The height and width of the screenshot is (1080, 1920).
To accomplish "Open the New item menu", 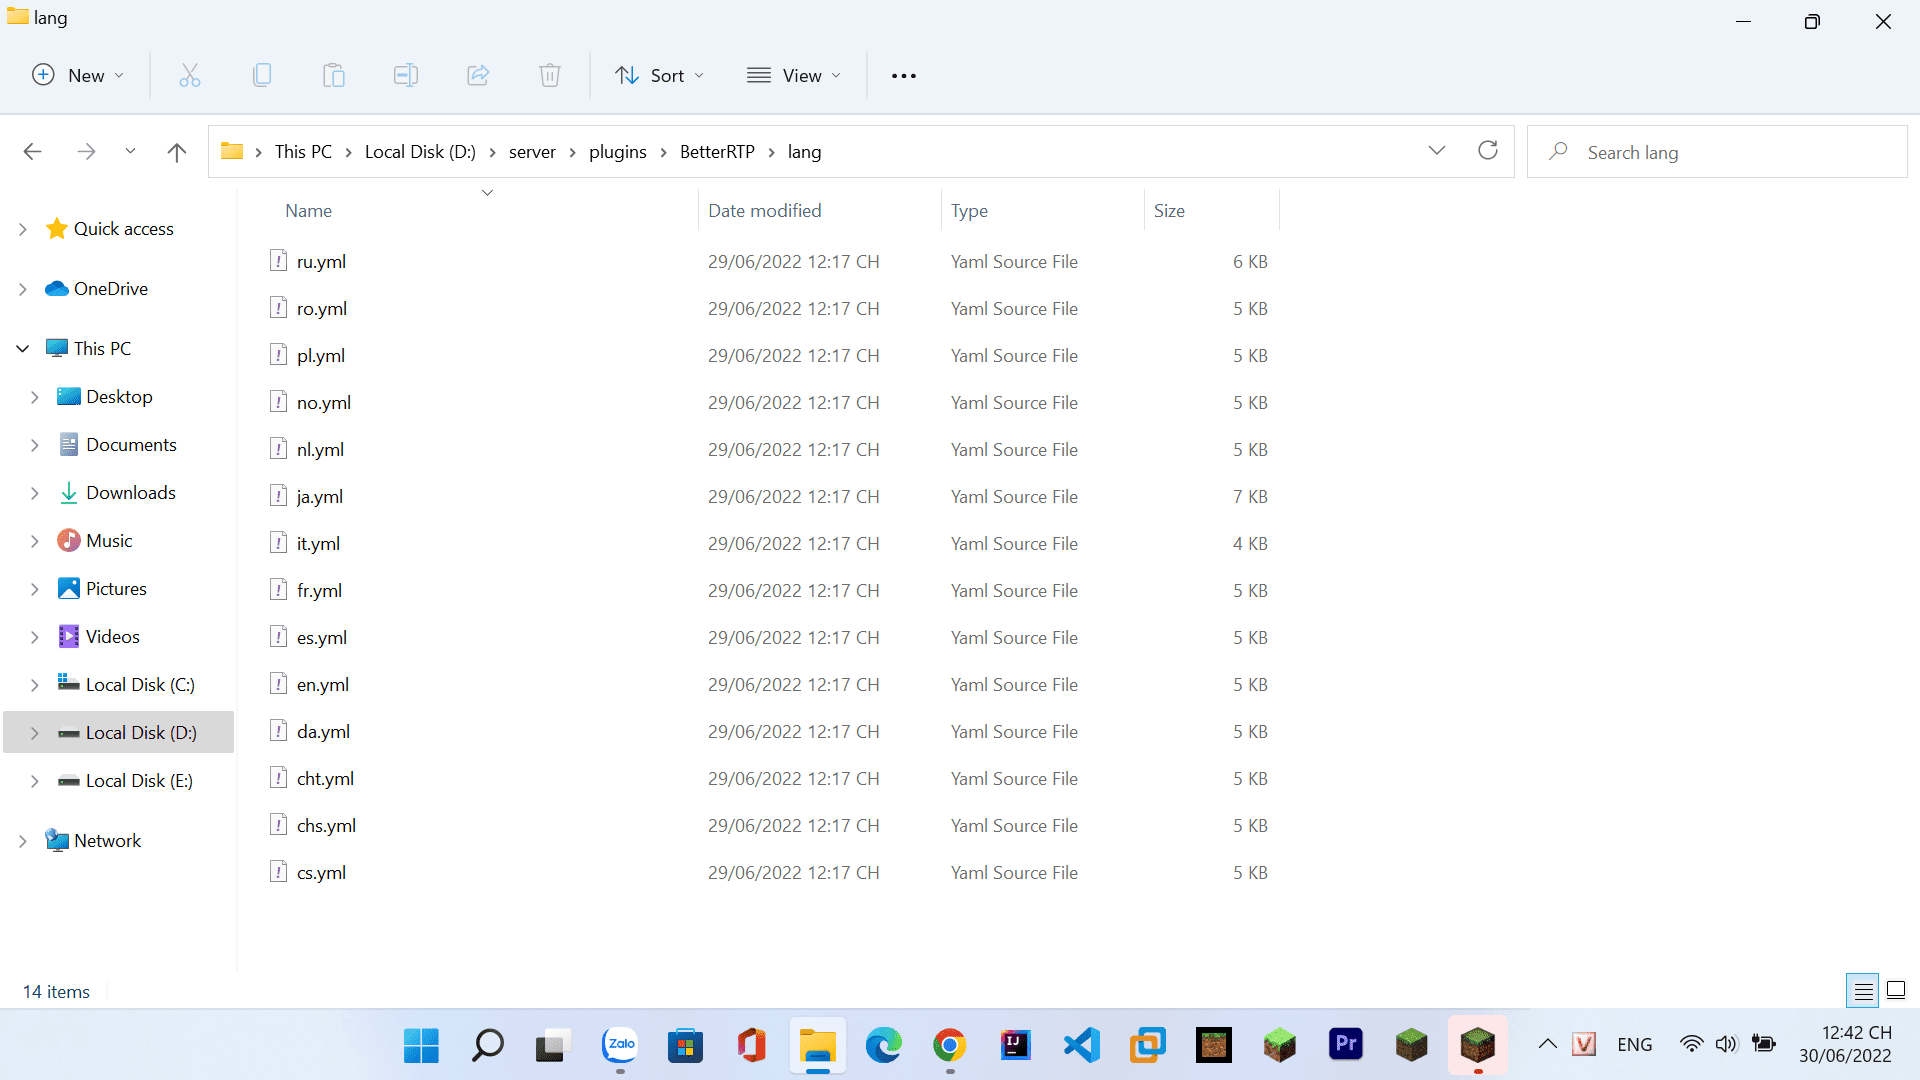I will [78, 75].
